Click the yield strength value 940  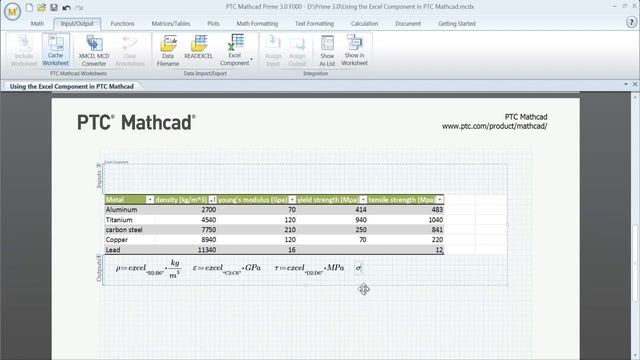tap(361, 220)
